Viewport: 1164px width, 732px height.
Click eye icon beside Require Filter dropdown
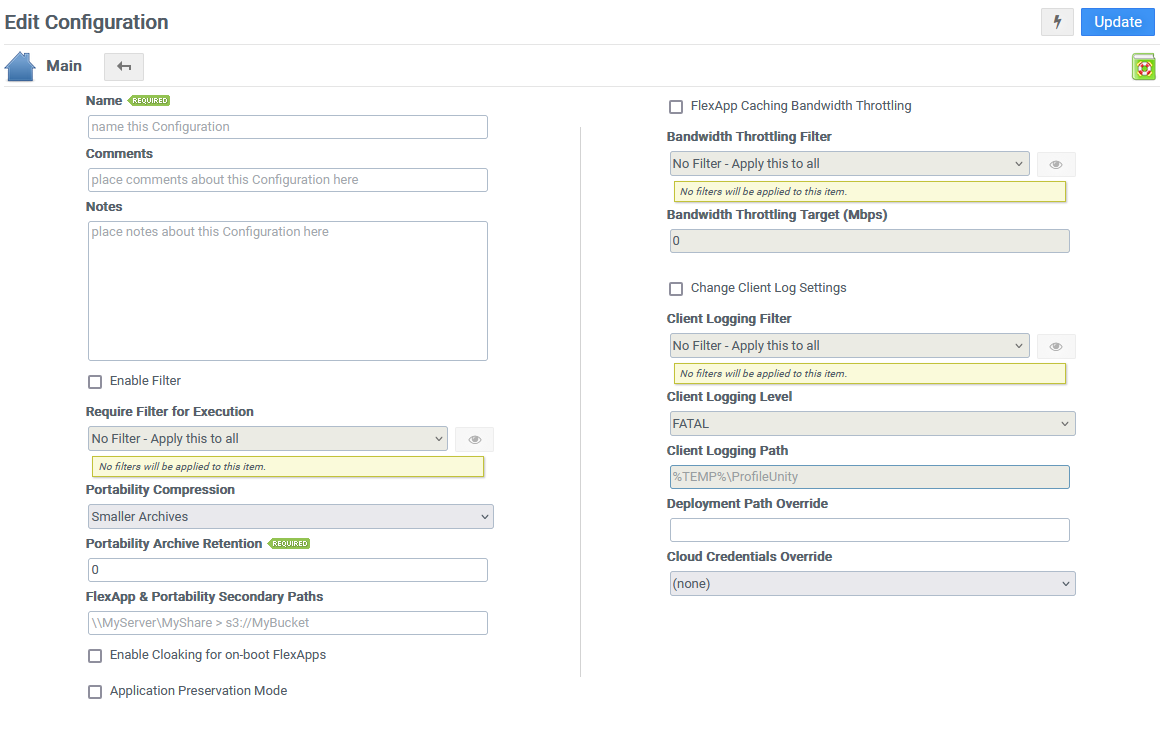click(x=474, y=439)
